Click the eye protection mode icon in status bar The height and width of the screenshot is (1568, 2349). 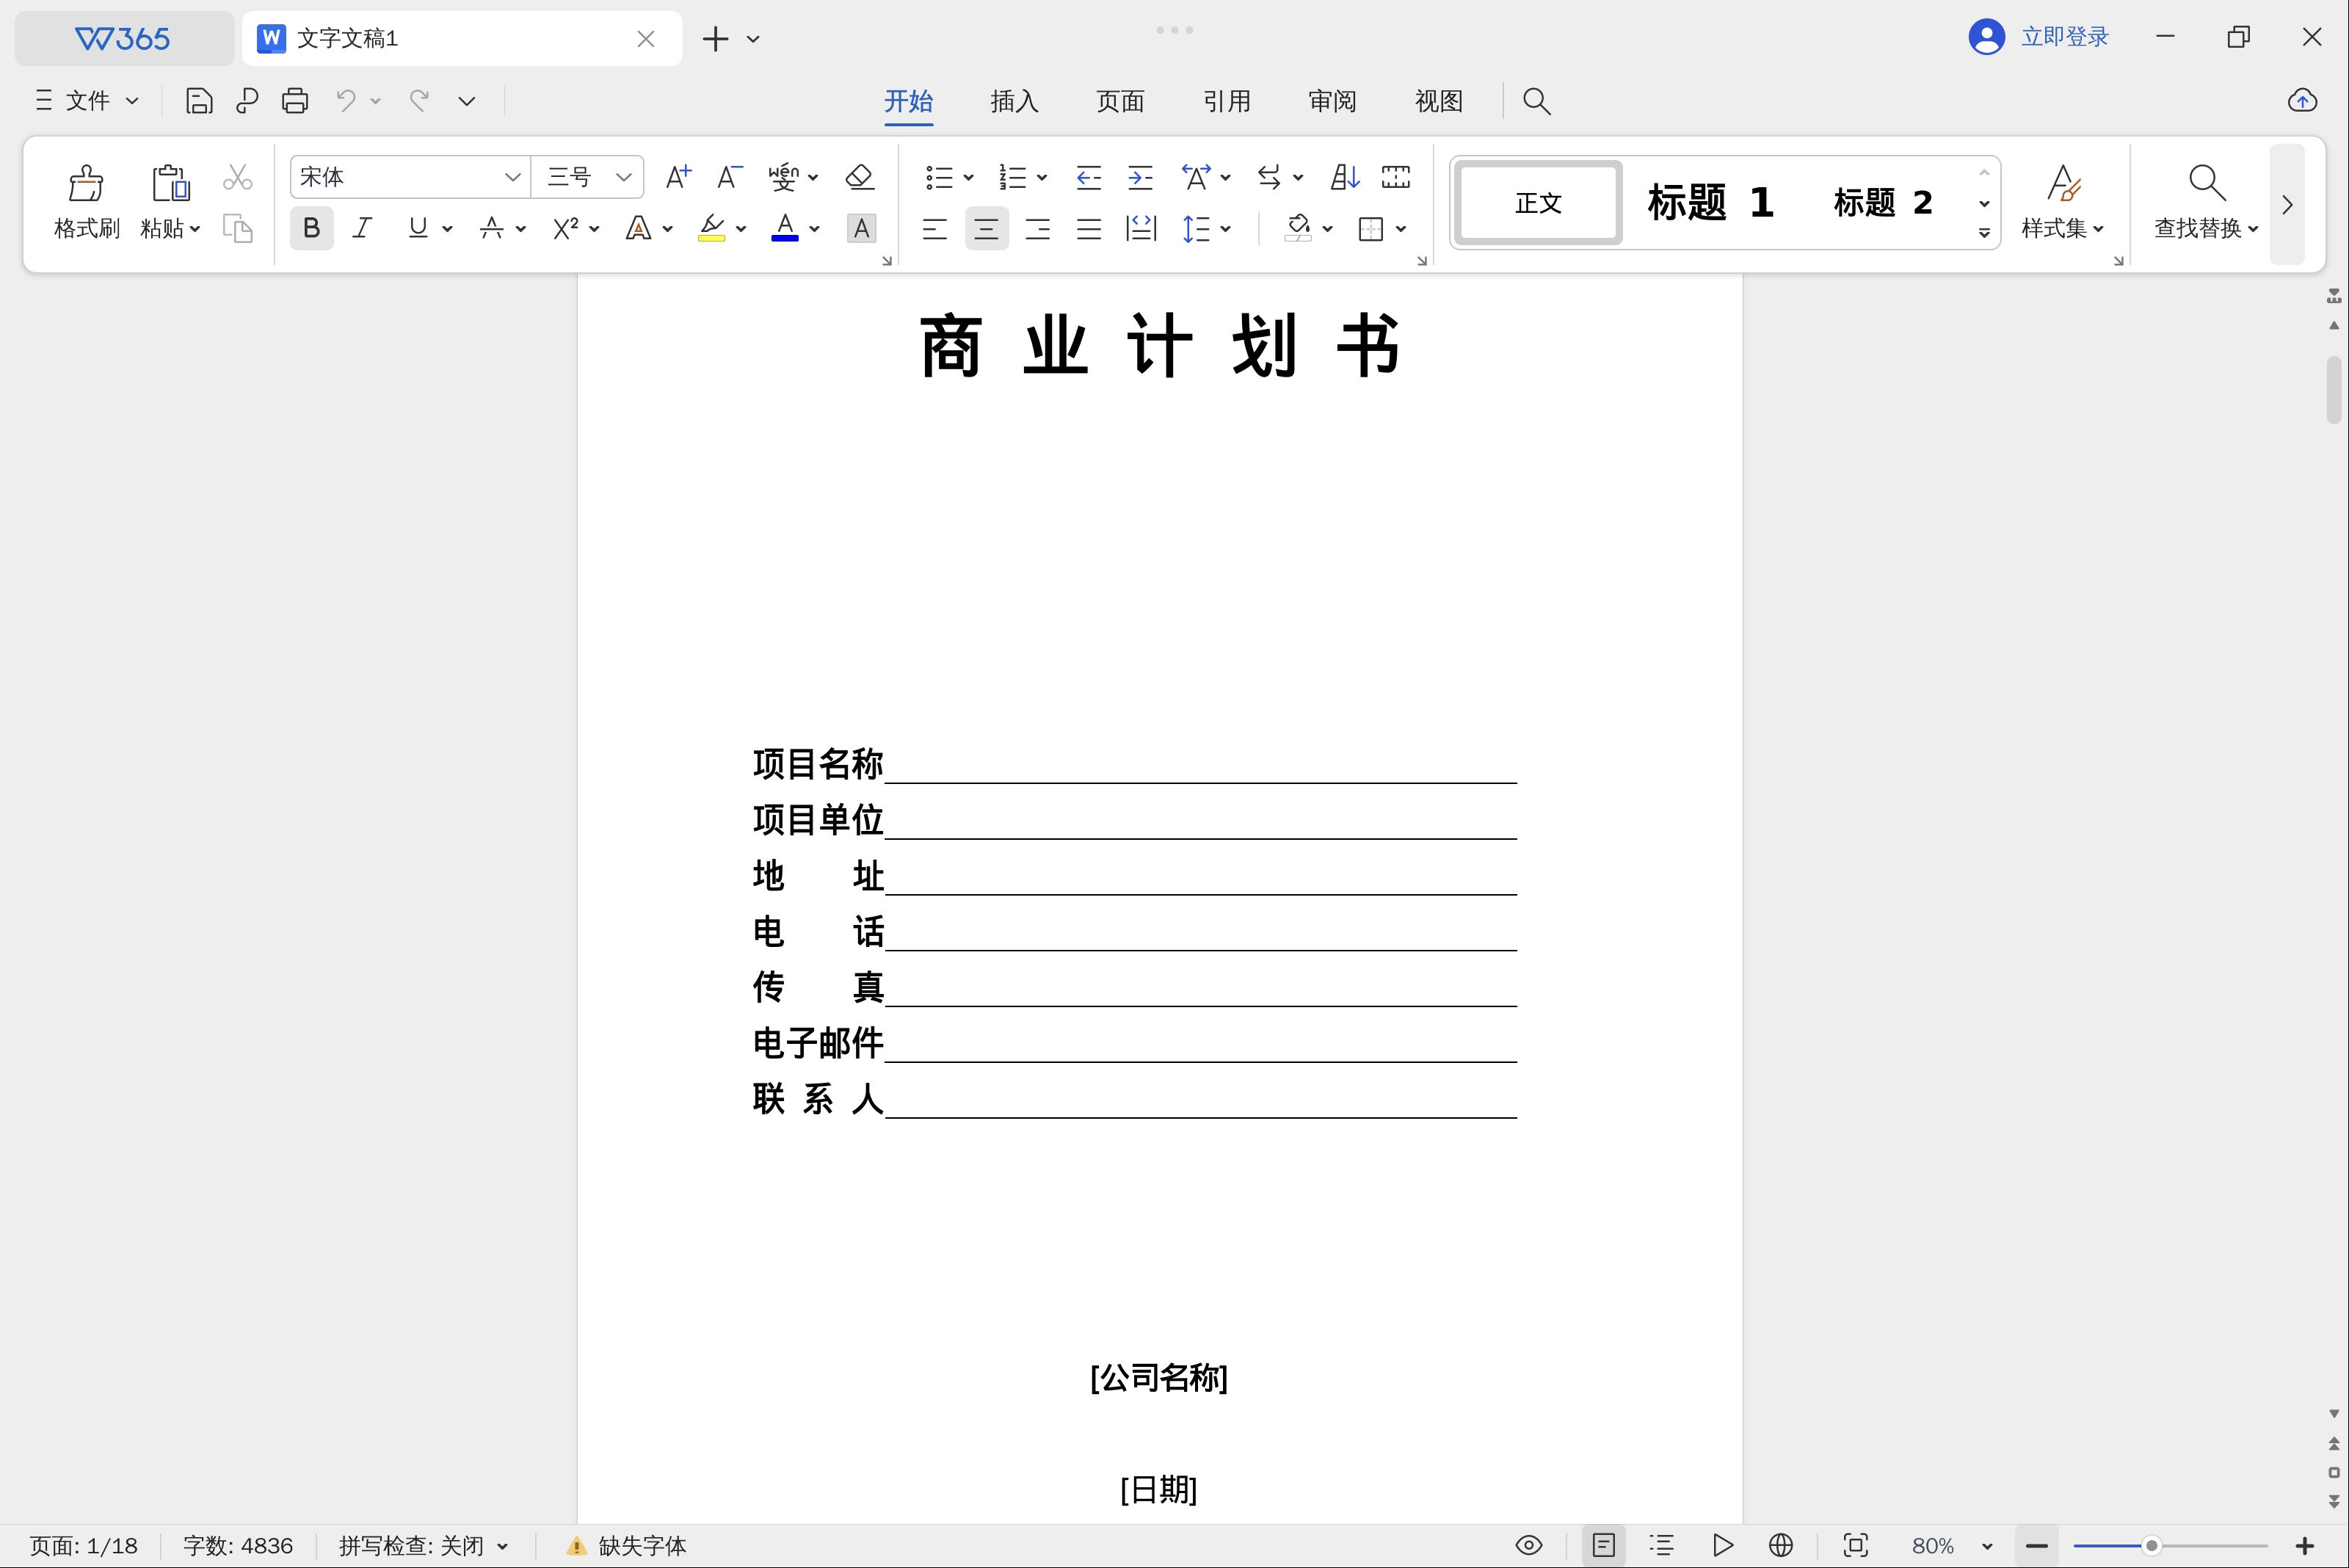point(1528,1545)
